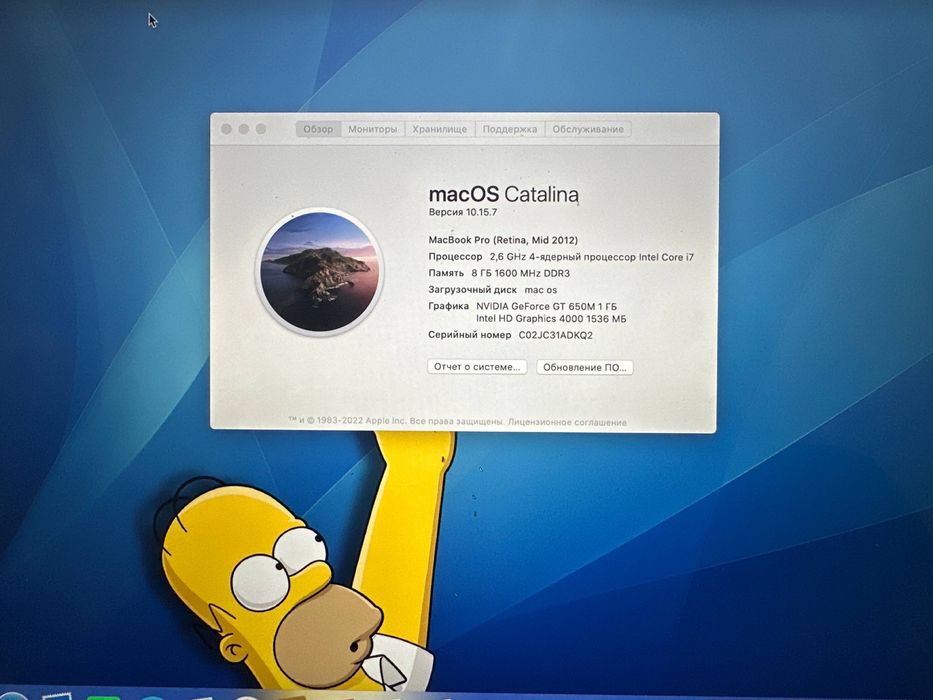This screenshot has height=700, width=933.
Task: Click the macOS Catalina title
Action: [x=503, y=194]
